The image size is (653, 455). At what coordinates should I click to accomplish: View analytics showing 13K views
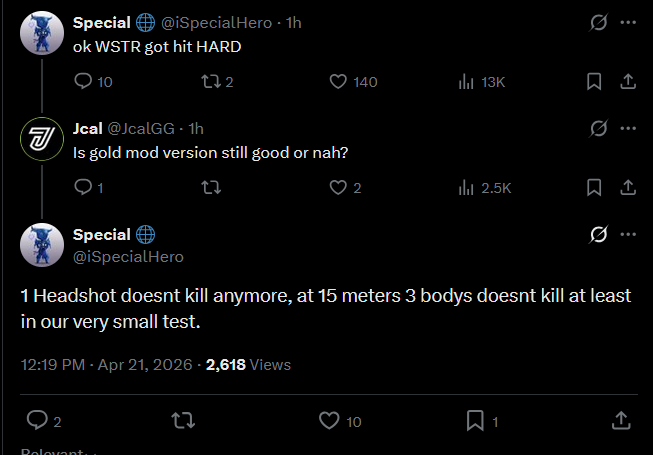465,81
